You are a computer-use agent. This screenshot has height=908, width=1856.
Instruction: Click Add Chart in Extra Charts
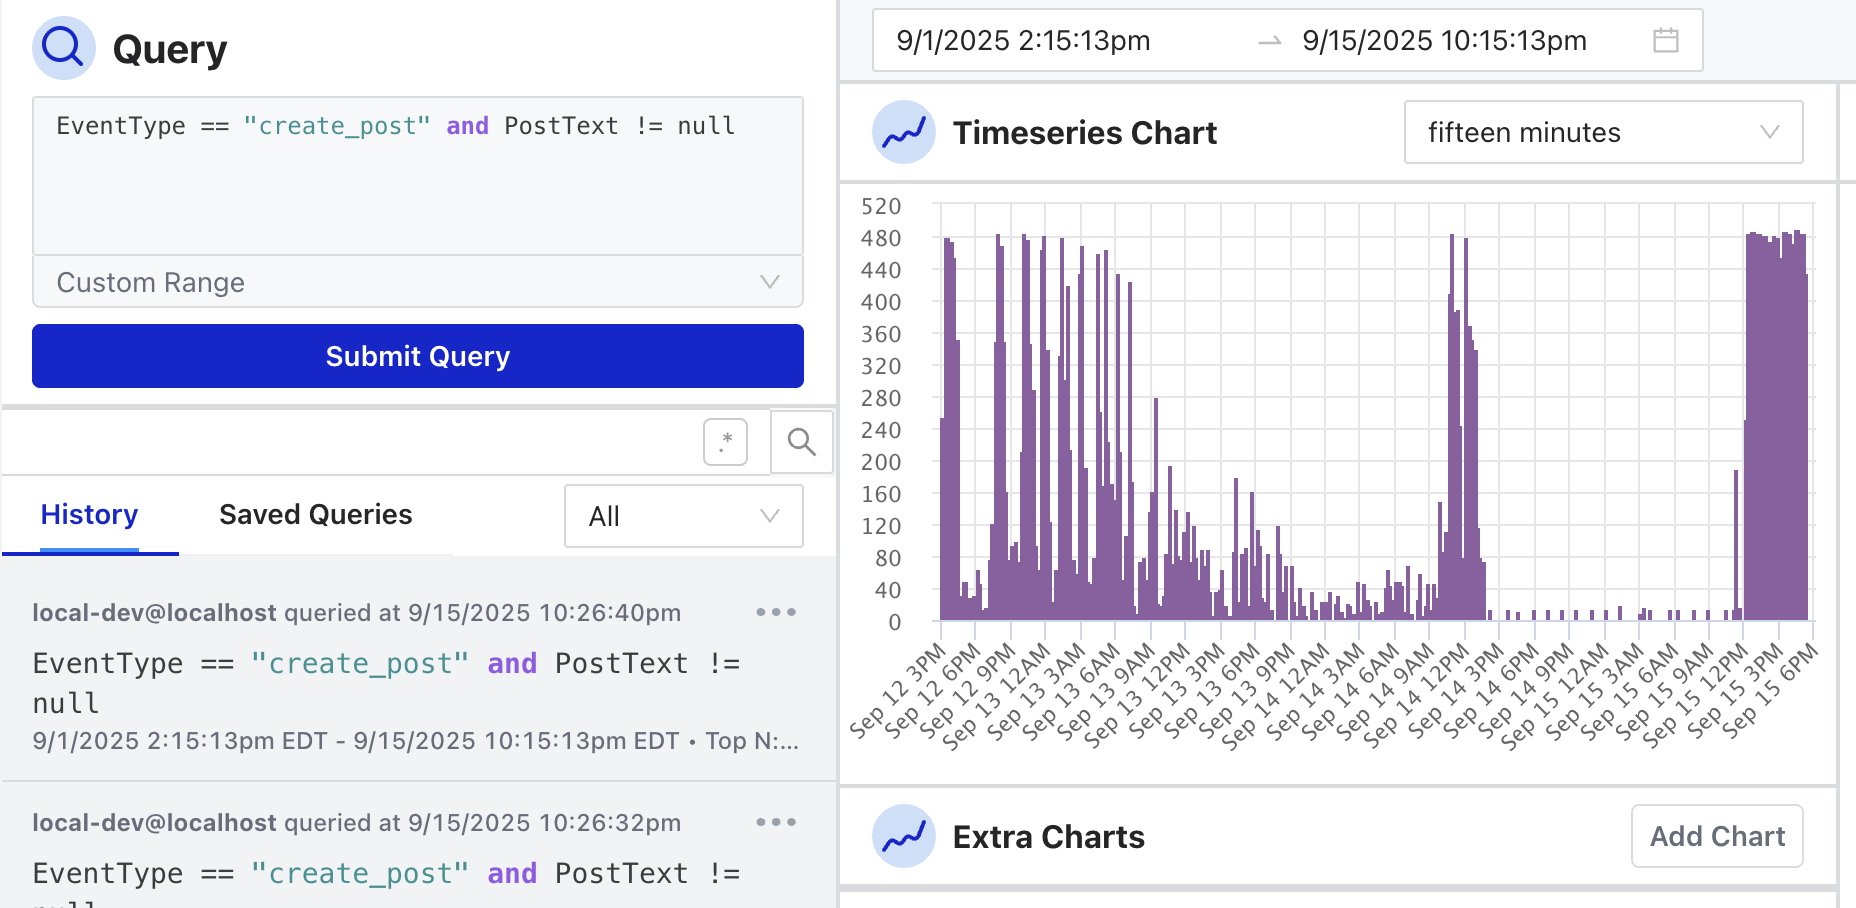click(1716, 836)
